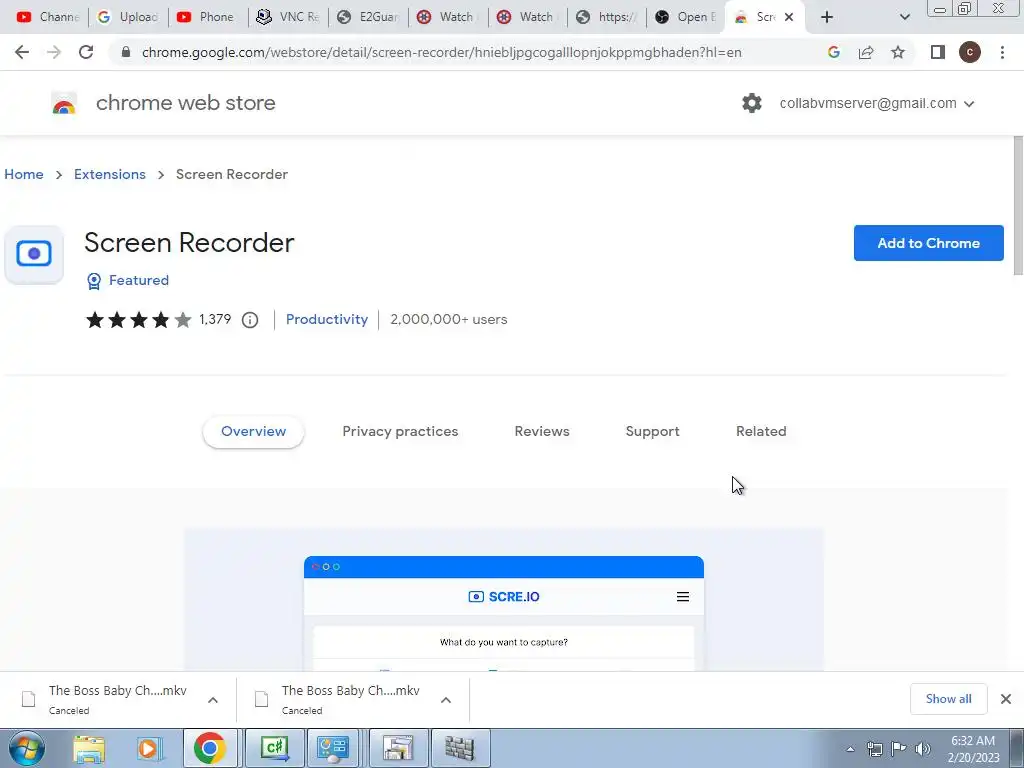Click the SCRE.IO preview screenshot

click(x=504, y=601)
